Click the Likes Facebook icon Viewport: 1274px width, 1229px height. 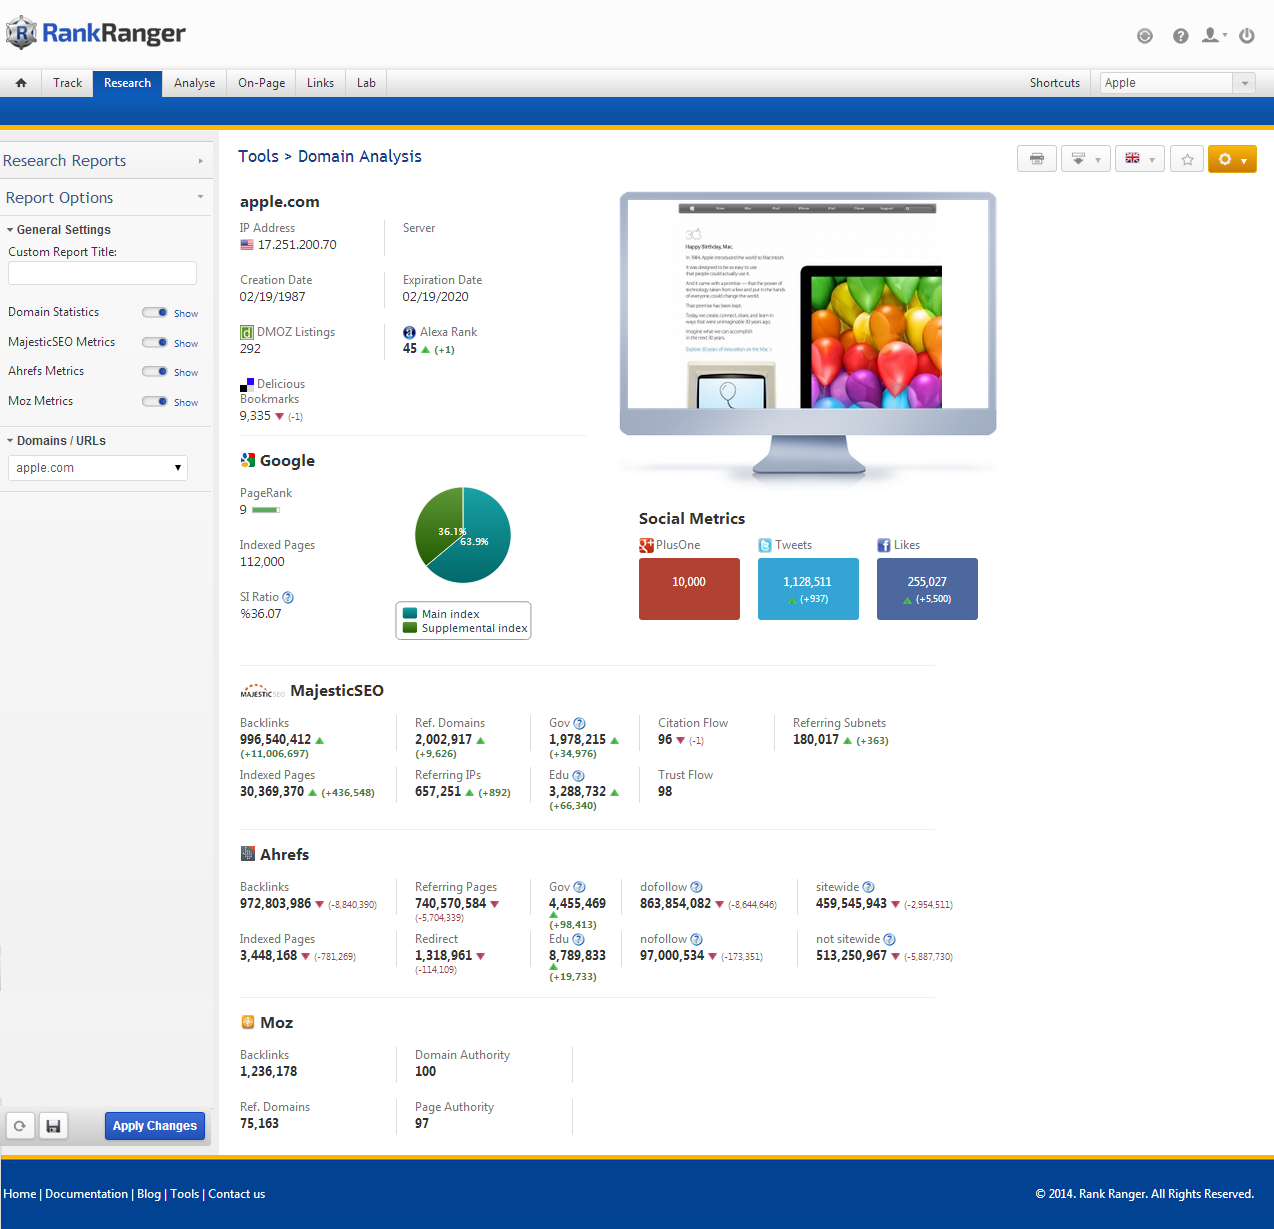point(884,545)
